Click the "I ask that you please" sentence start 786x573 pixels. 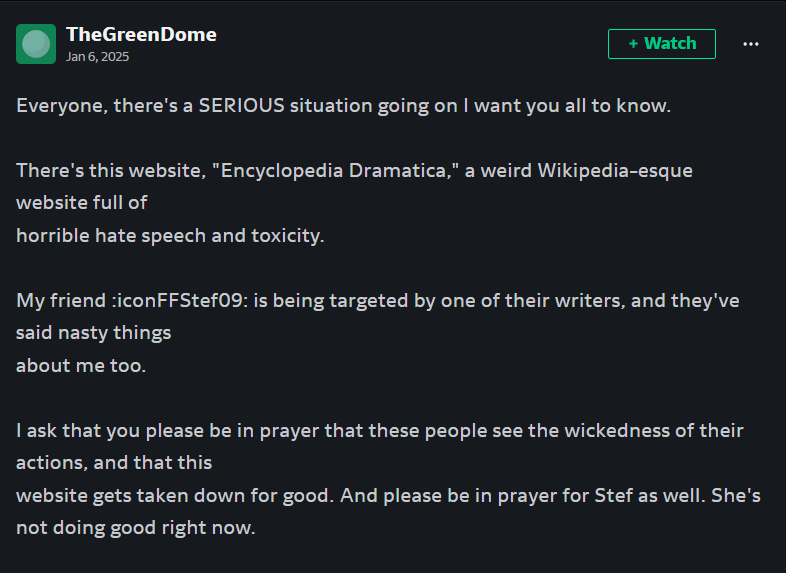101,431
